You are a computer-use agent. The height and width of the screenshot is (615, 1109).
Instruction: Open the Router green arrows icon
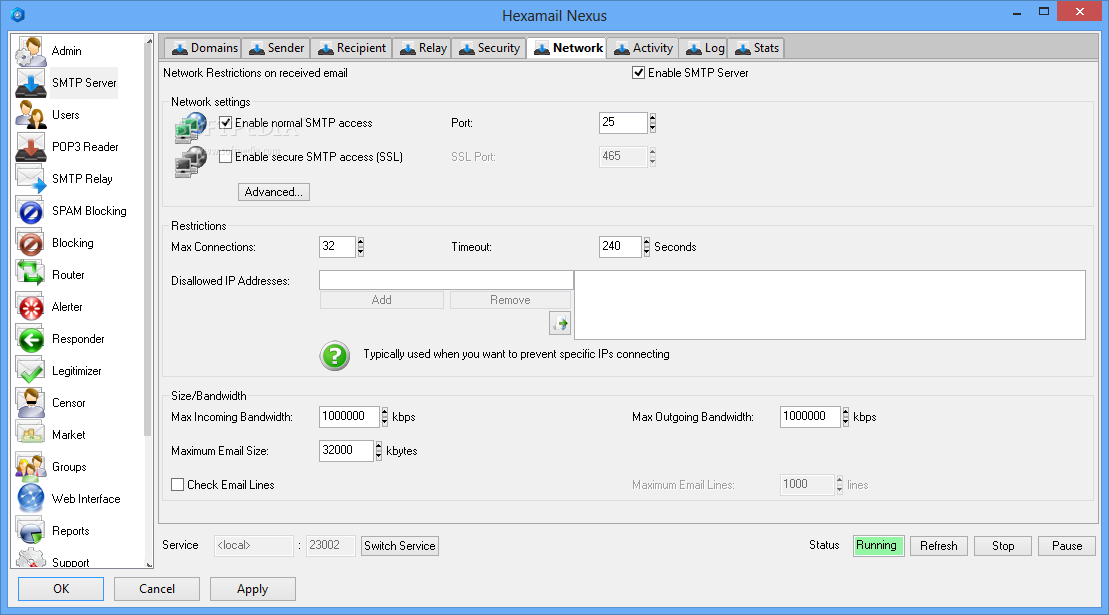[x=30, y=275]
